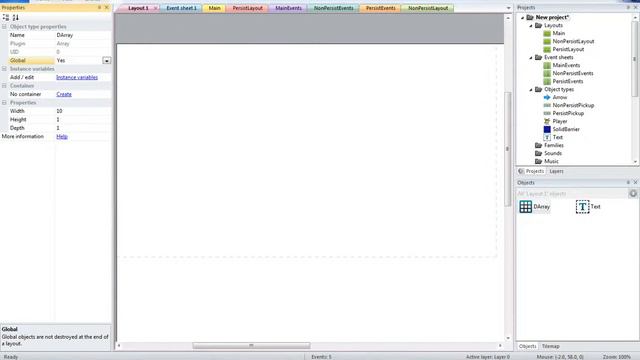The width and height of the screenshot is (640, 360).
Task: Close the Objects panel
Action: coord(635,182)
